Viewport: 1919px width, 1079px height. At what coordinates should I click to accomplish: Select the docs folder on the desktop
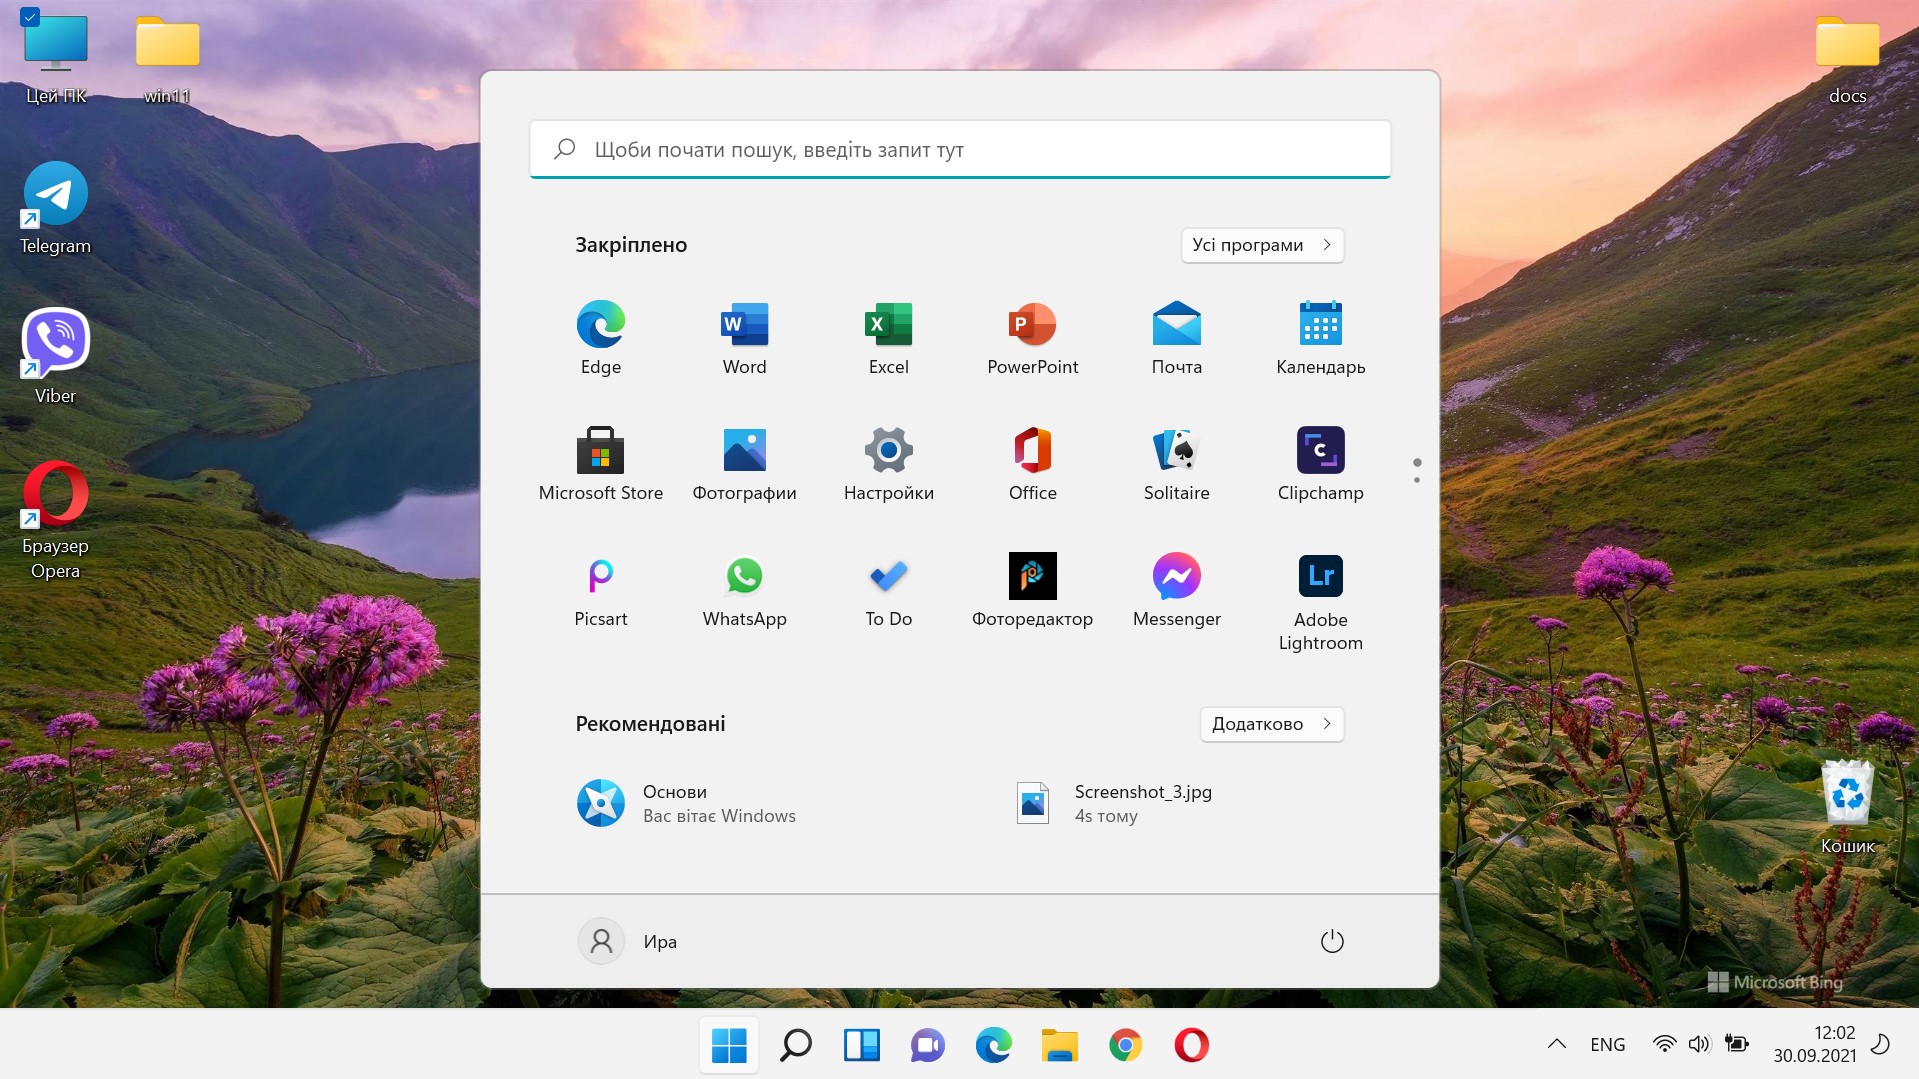pyautogui.click(x=1848, y=60)
